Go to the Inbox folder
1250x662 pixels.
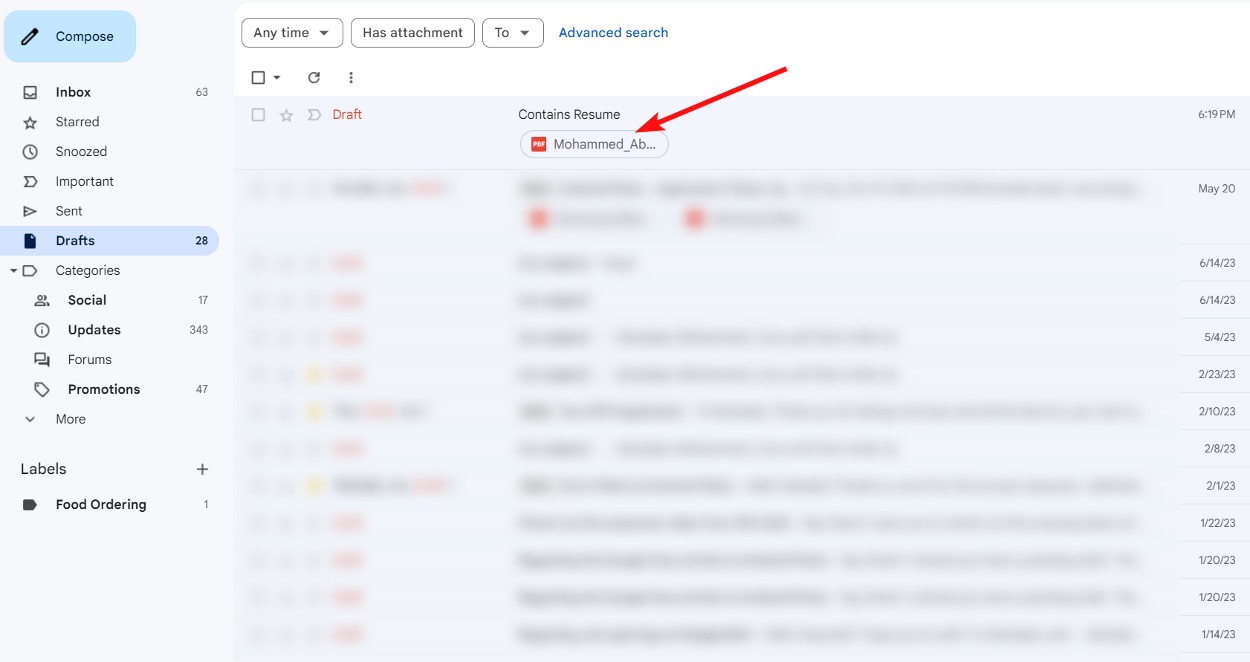pos(73,92)
